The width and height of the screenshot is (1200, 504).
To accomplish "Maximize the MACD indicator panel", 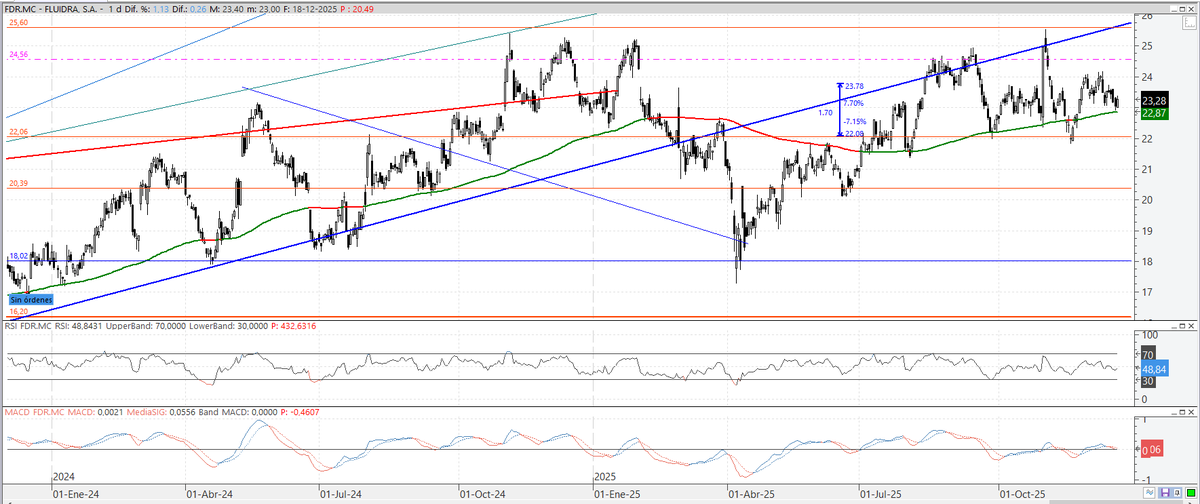I will [1182, 412].
